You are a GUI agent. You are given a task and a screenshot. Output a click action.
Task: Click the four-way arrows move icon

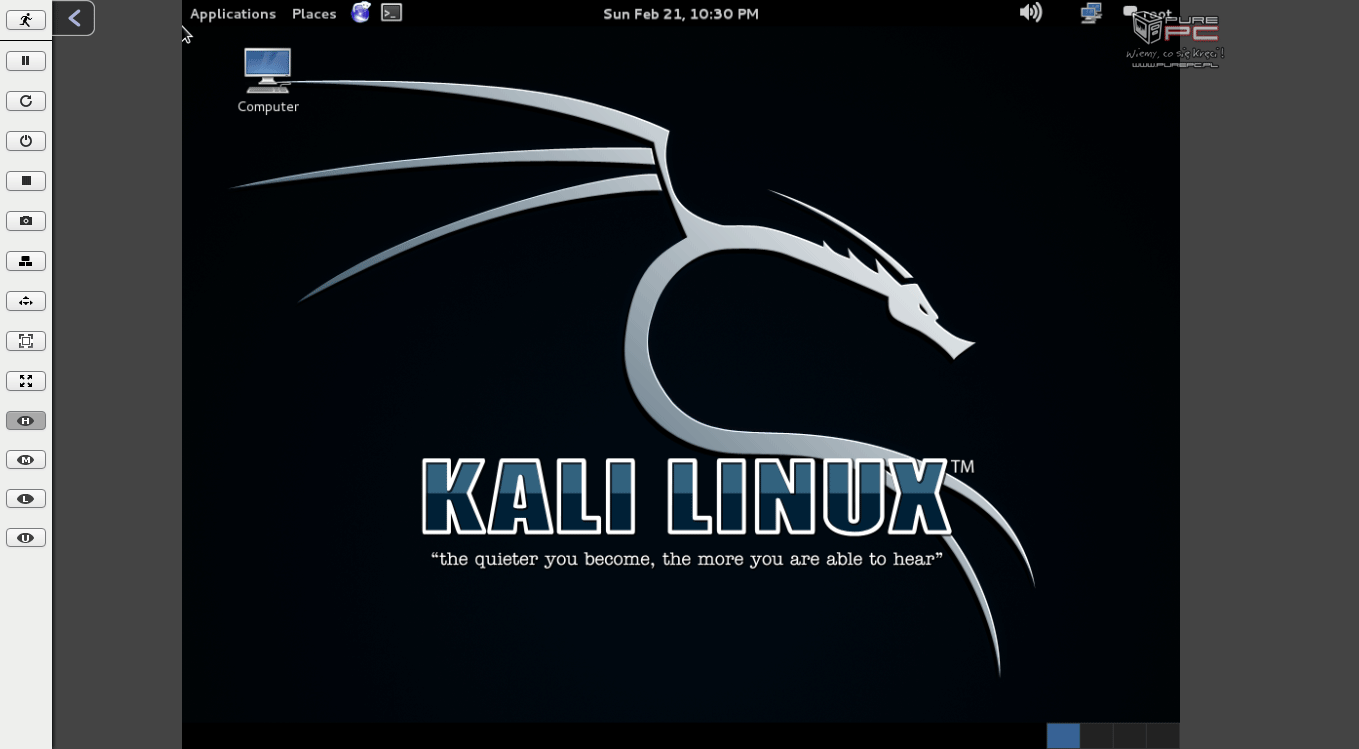point(26,300)
